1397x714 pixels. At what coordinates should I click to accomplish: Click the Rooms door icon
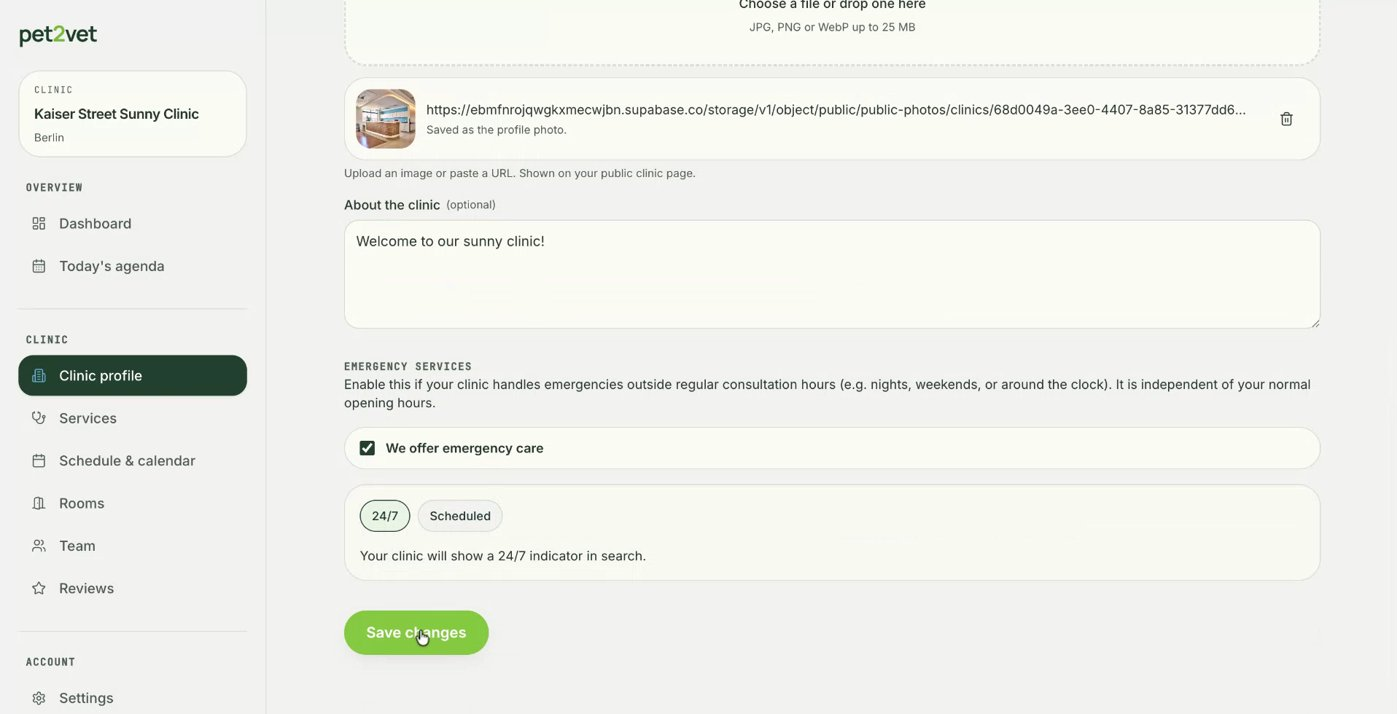point(39,503)
